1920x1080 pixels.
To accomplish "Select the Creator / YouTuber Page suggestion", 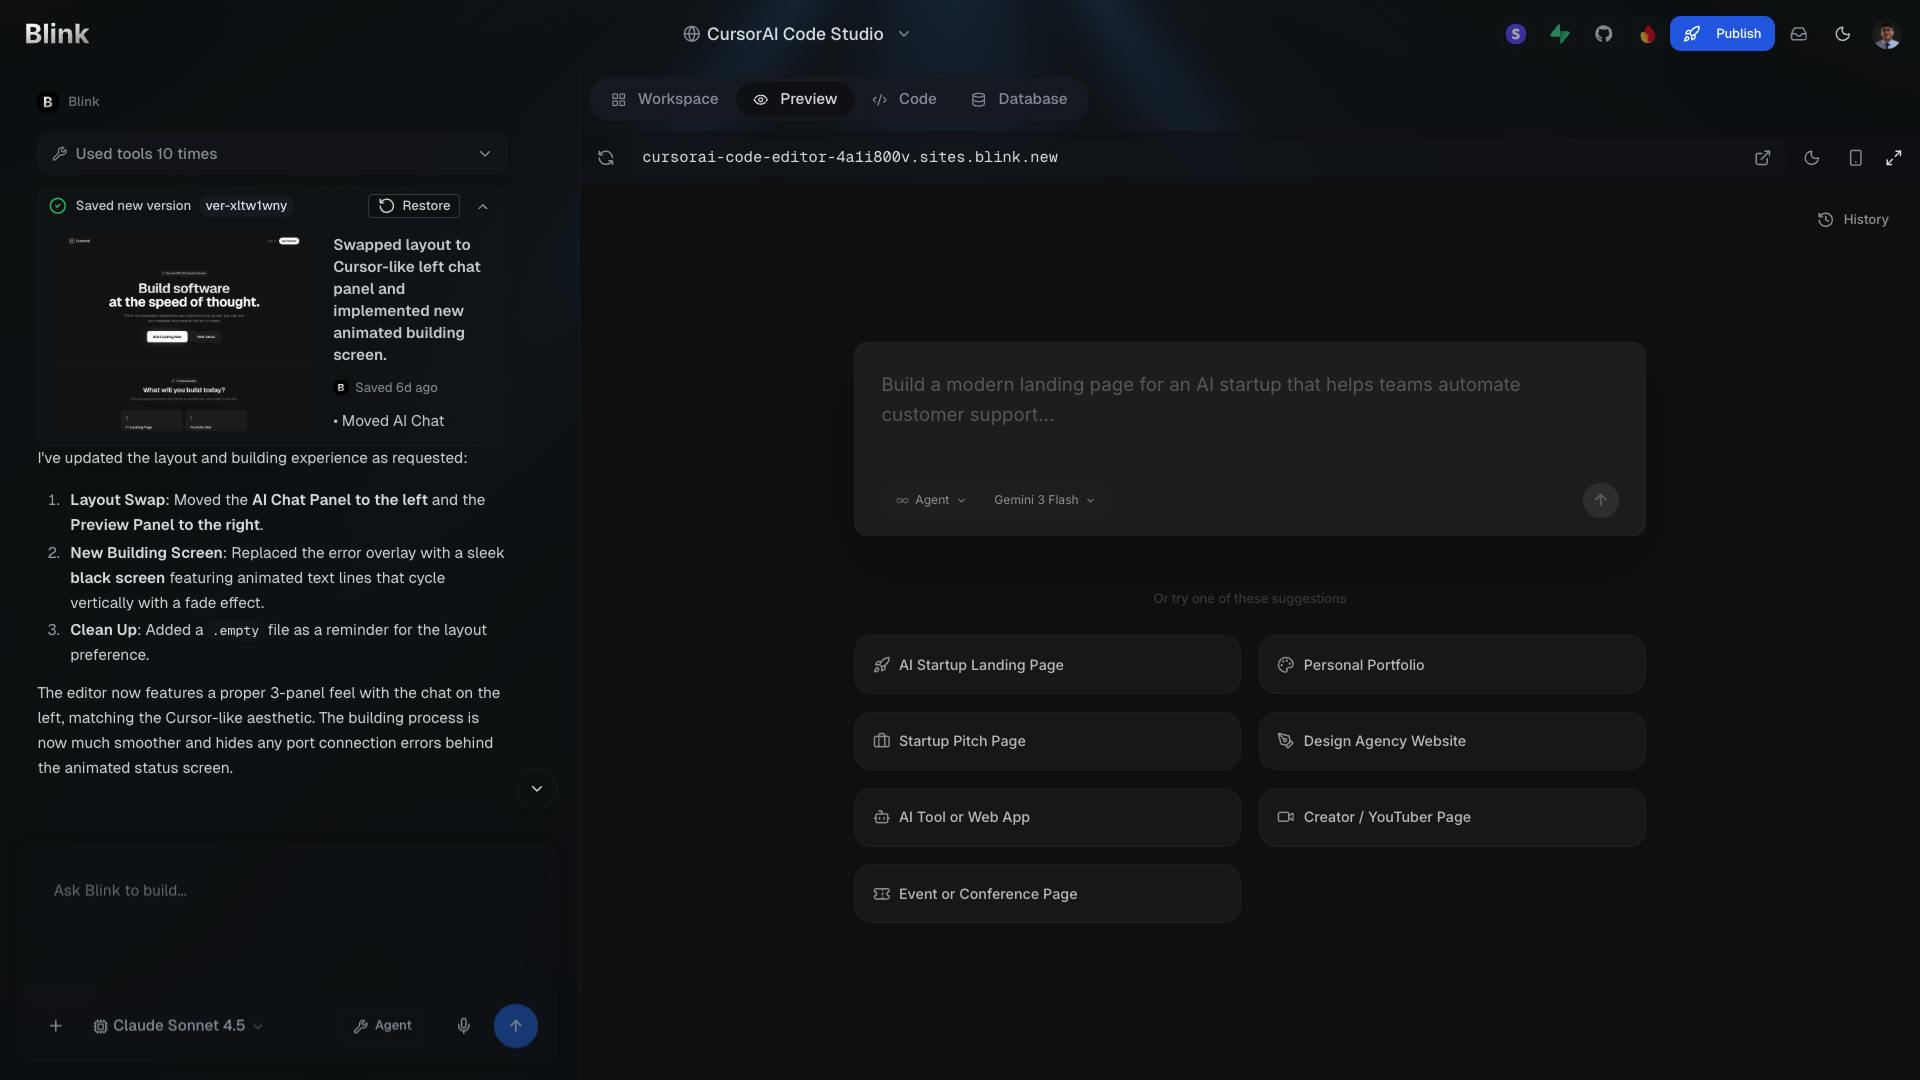I will tap(1452, 817).
